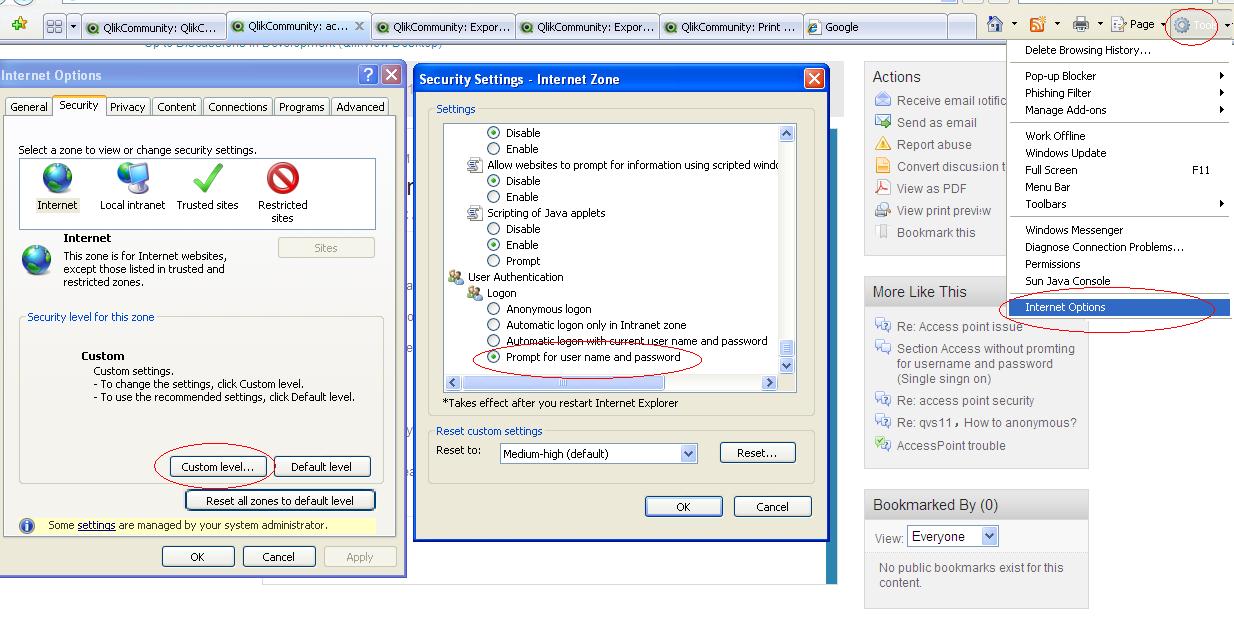Select the Restricted sites zone icon

[283, 178]
